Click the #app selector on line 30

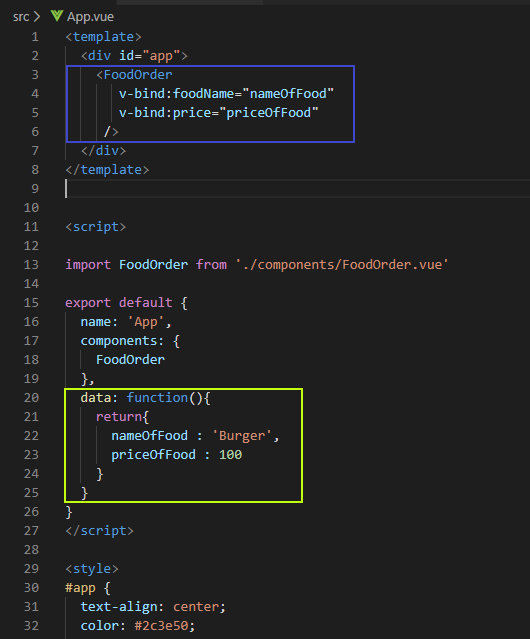pyautogui.click(x=81, y=588)
